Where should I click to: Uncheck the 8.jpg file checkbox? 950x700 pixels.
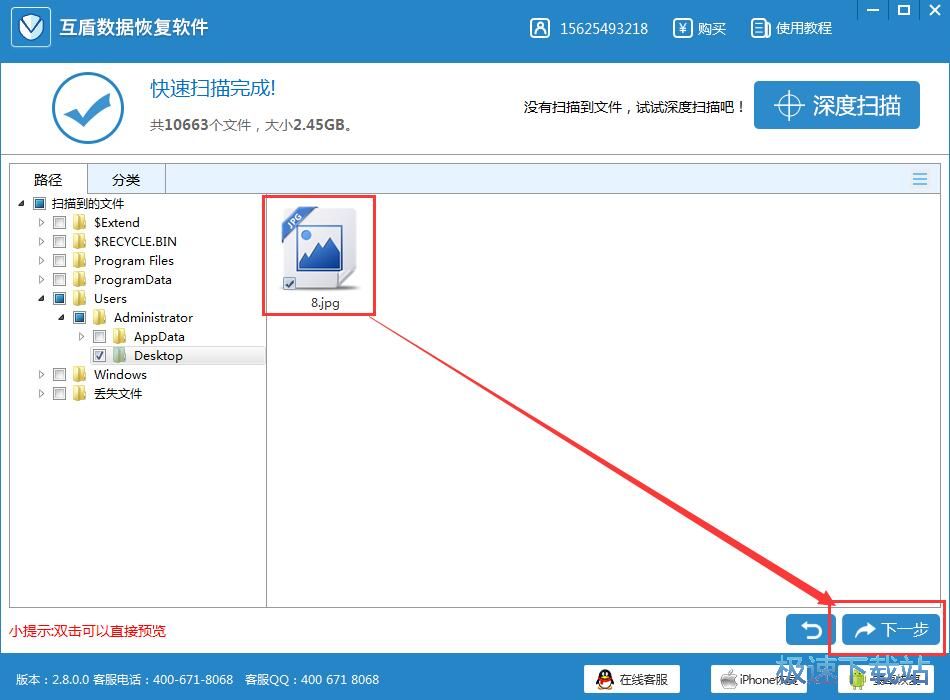click(x=290, y=283)
